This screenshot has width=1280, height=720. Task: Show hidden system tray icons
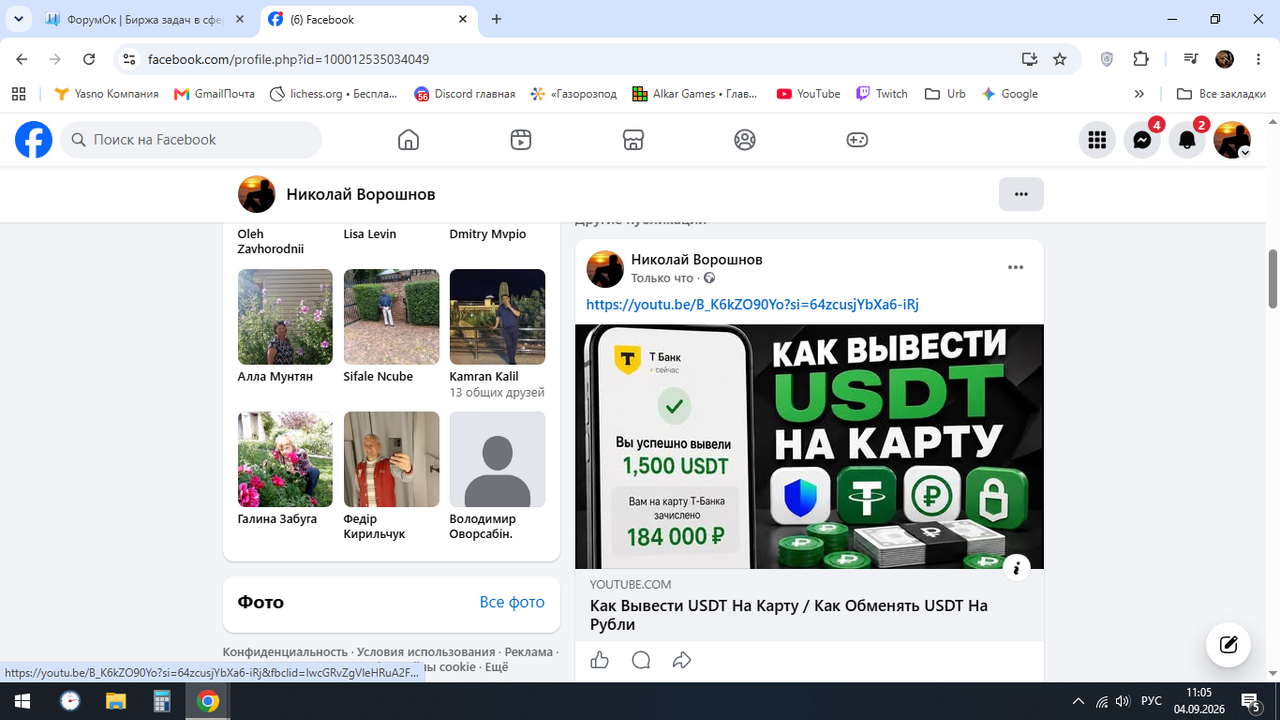[1078, 701]
